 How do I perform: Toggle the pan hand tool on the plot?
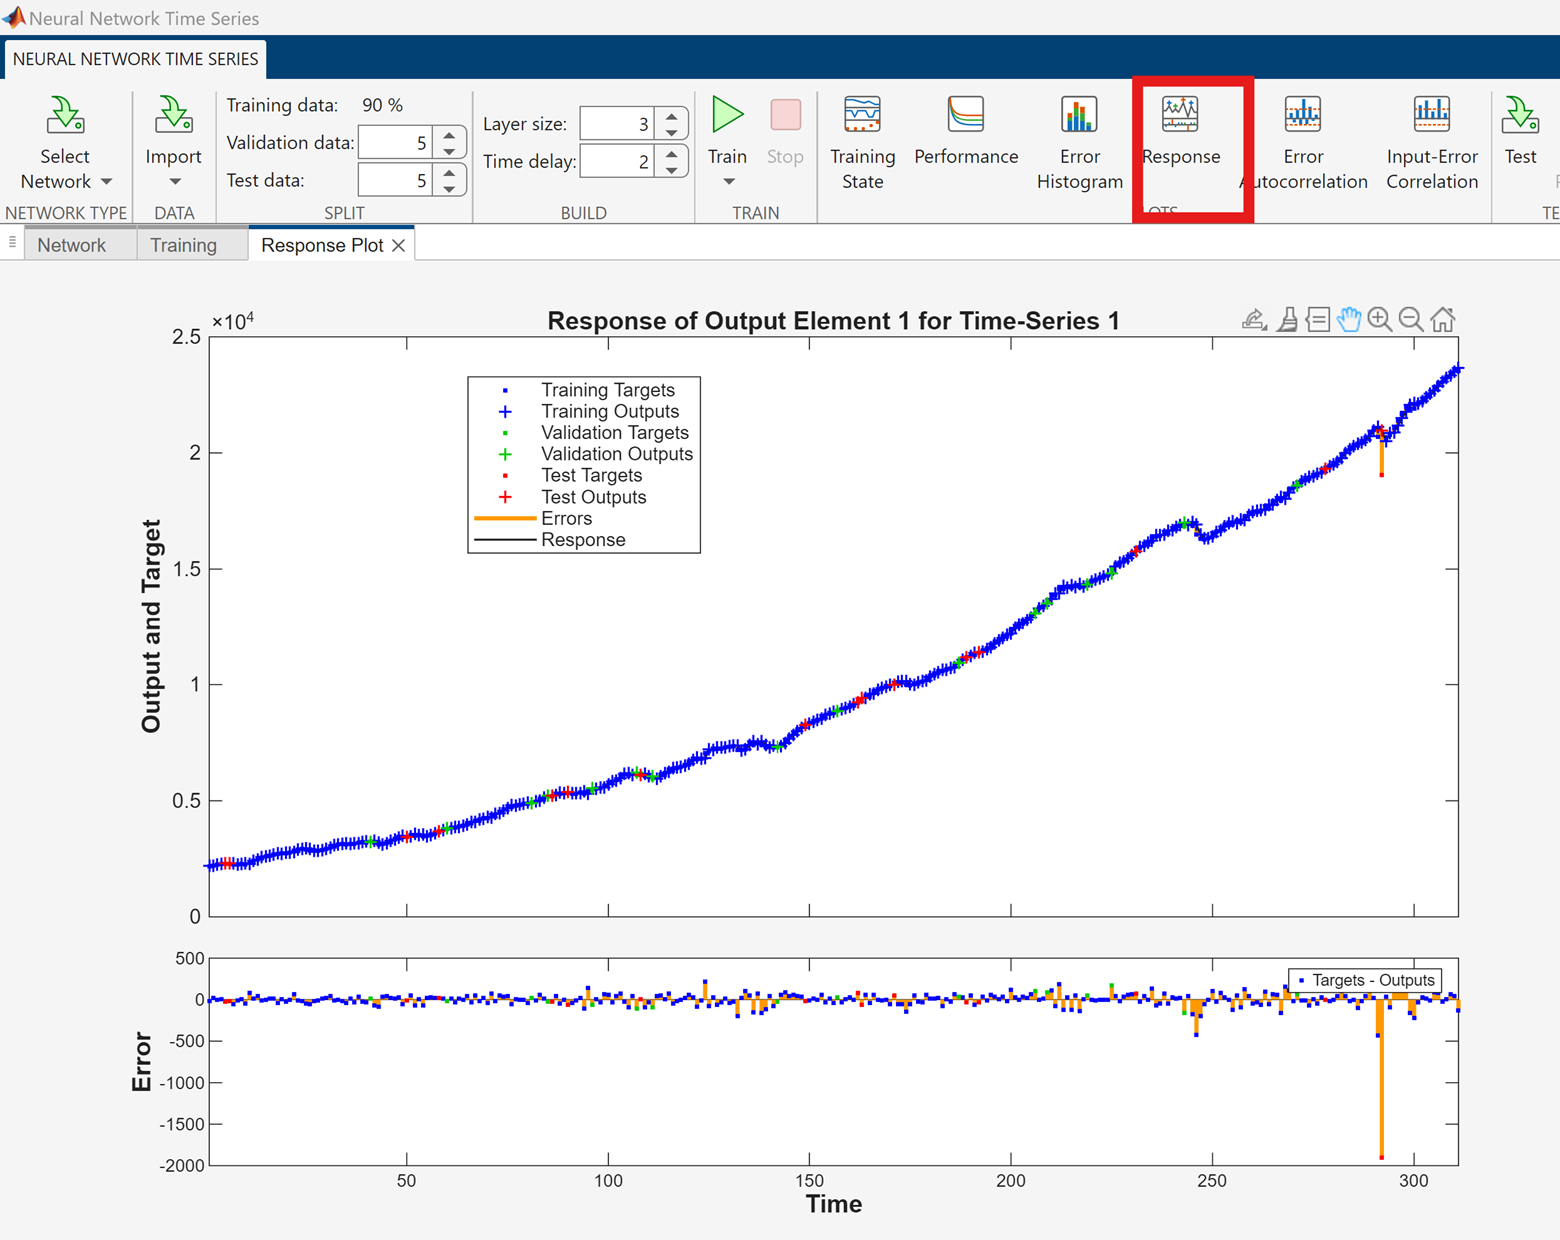coord(1349,319)
